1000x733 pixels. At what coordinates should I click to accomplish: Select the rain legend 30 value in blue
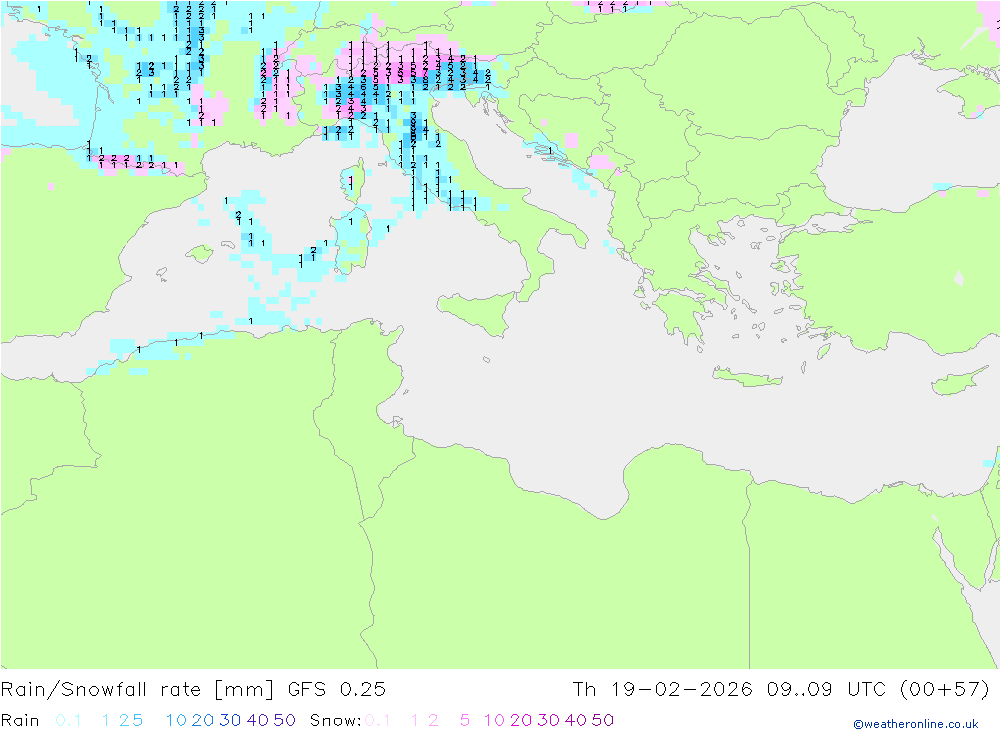pos(230,720)
